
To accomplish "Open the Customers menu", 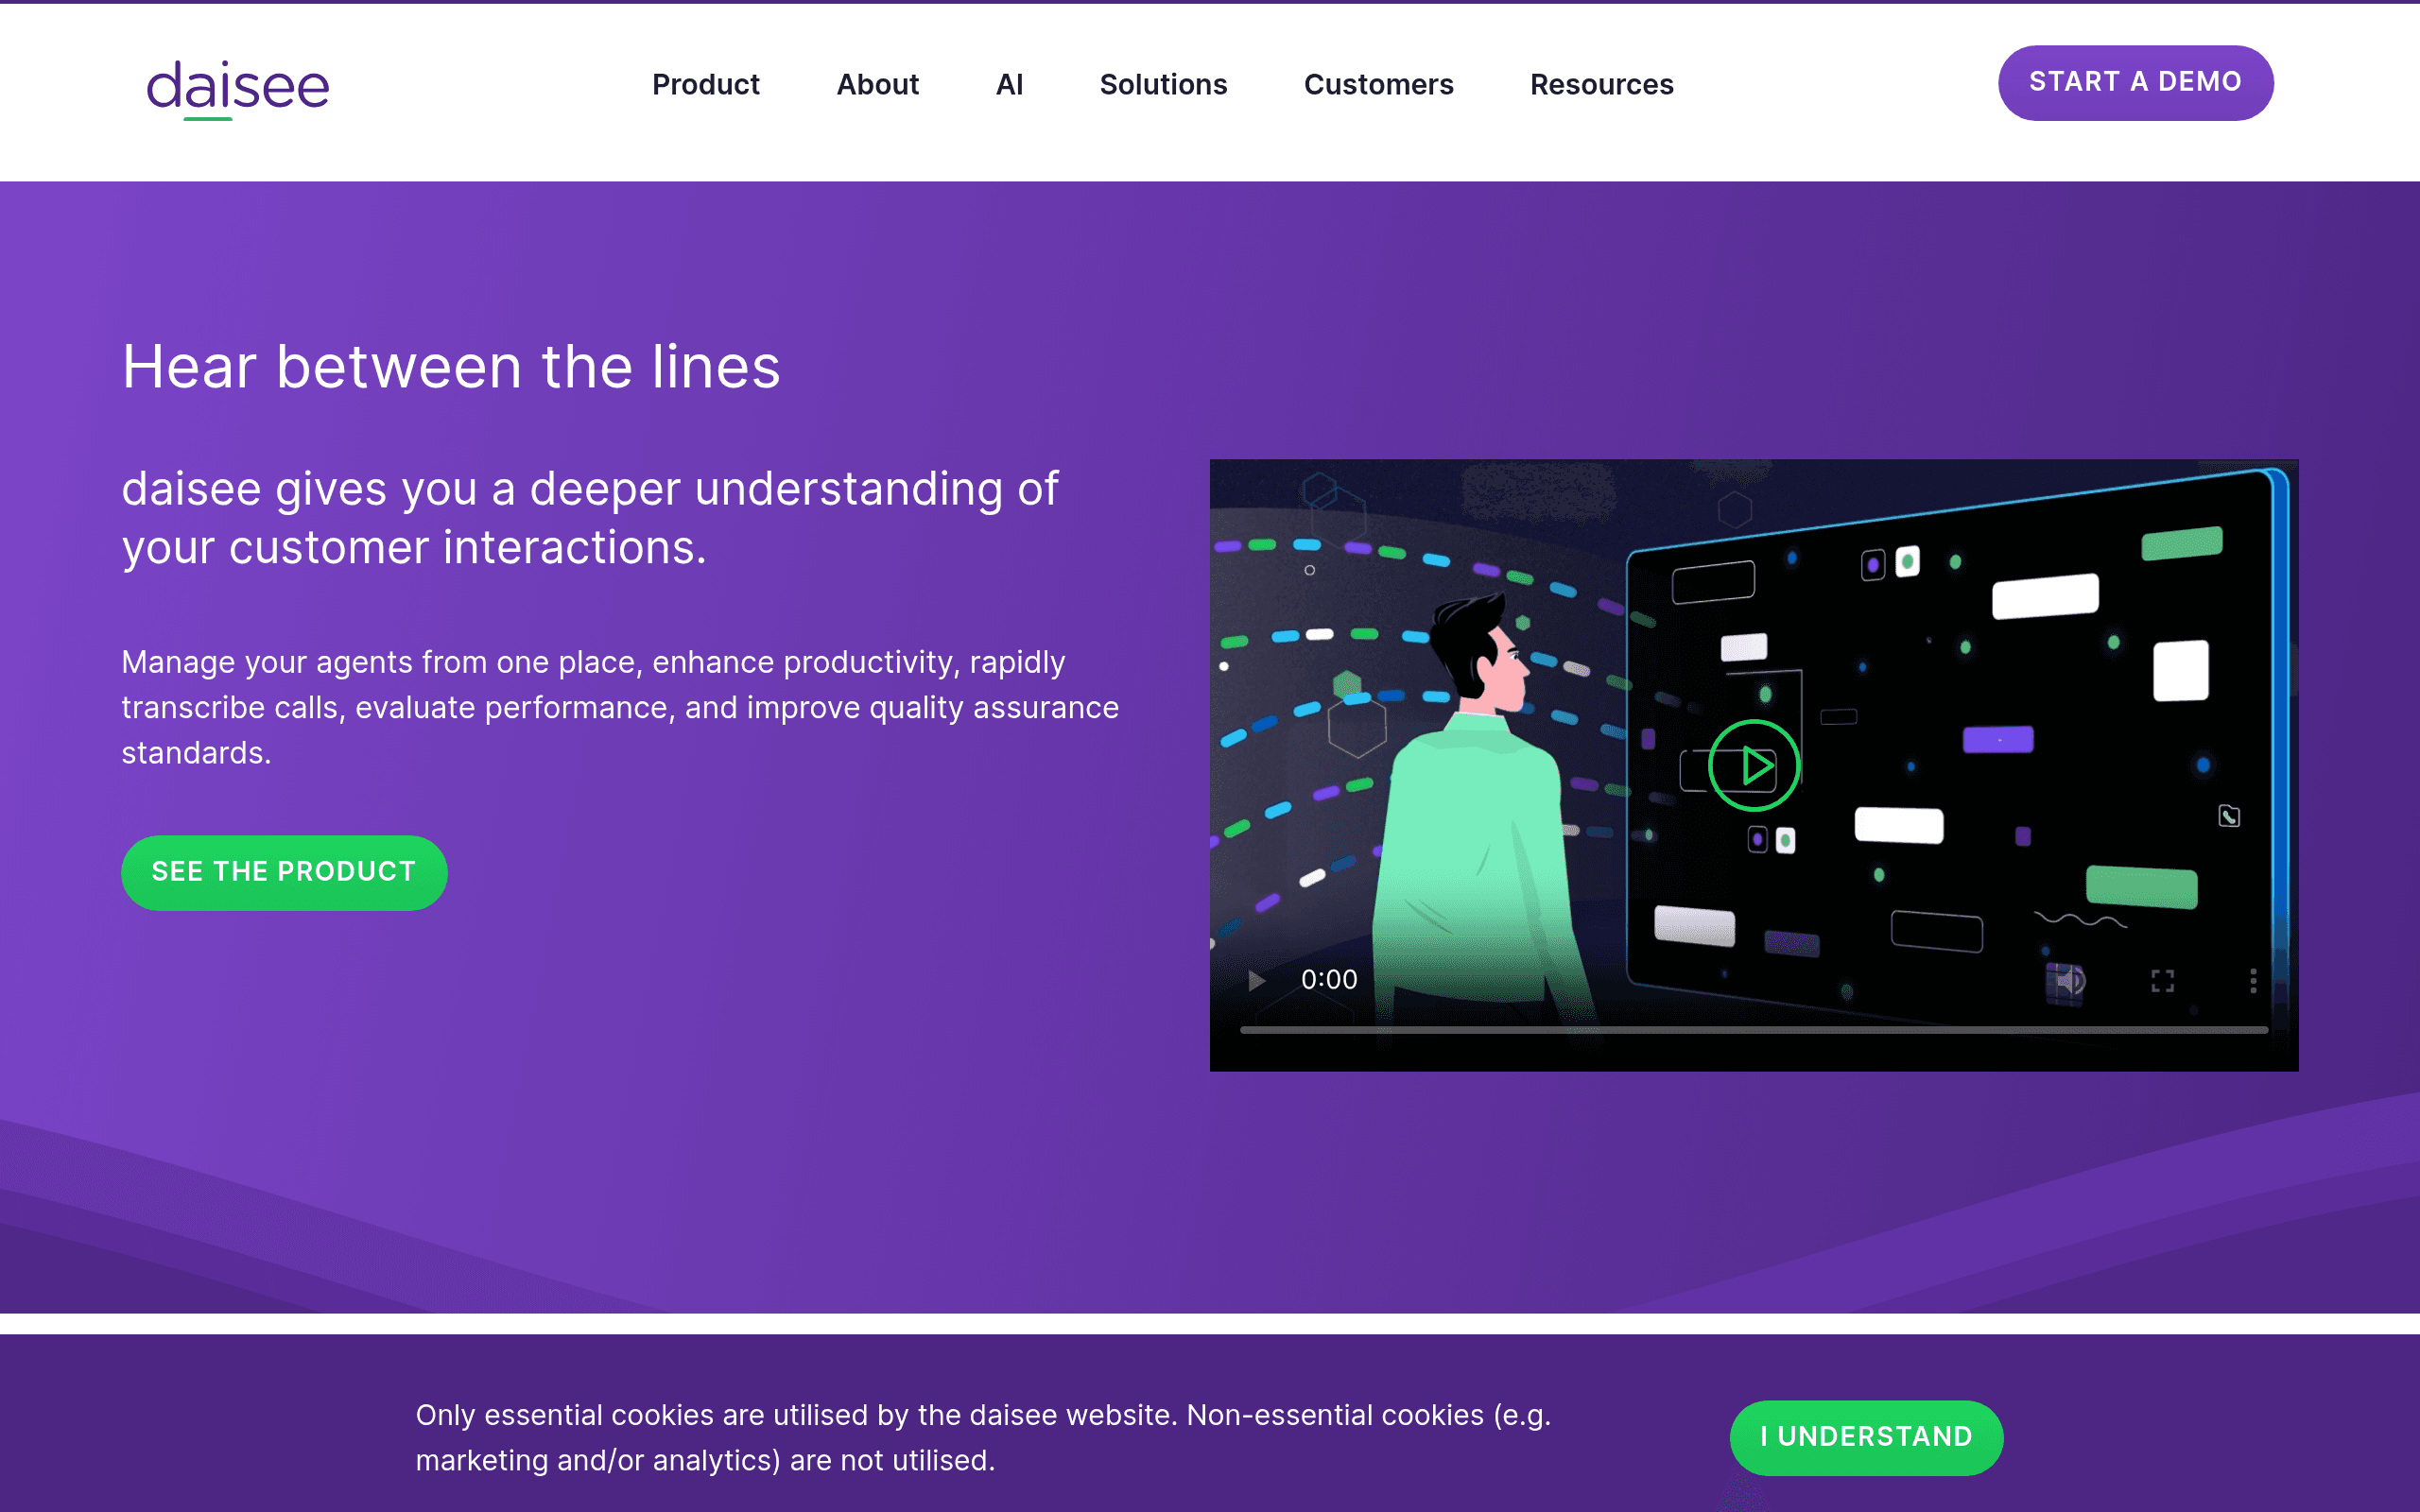I will coord(1378,84).
